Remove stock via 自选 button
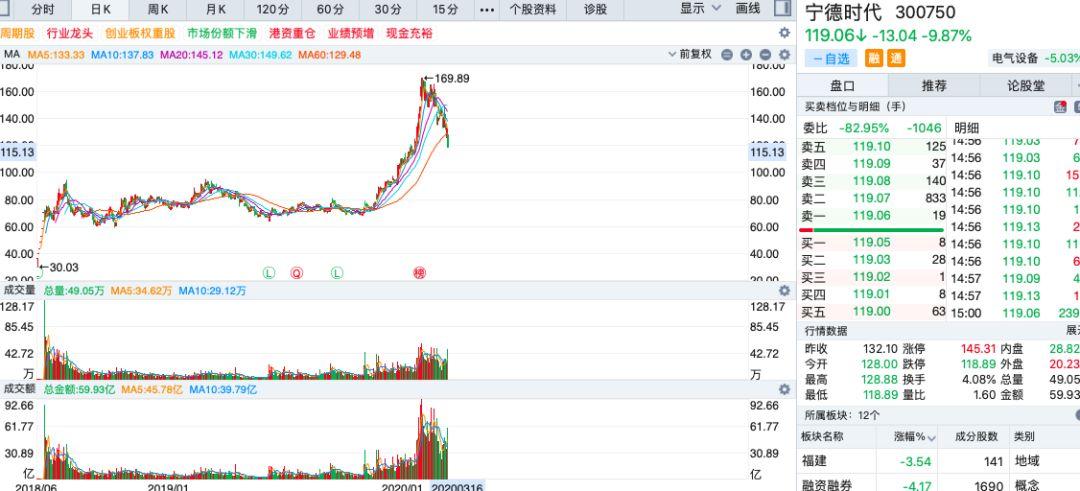 point(831,59)
